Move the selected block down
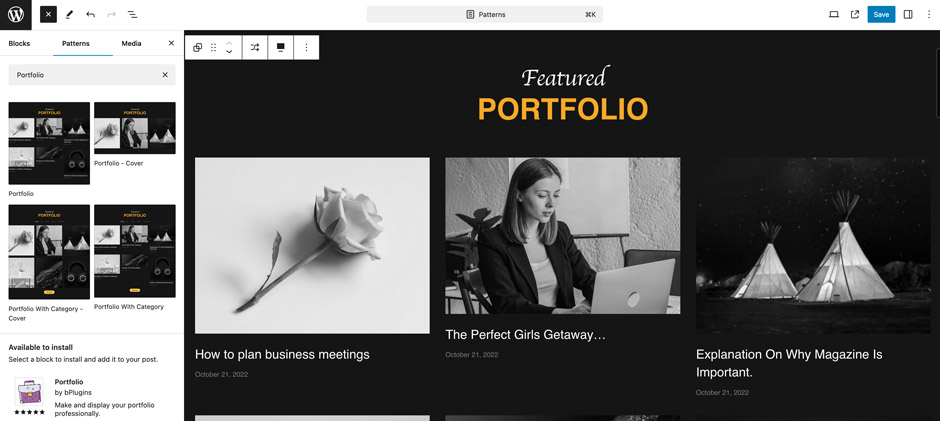Screen dimensions: 940x421 (229, 52)
